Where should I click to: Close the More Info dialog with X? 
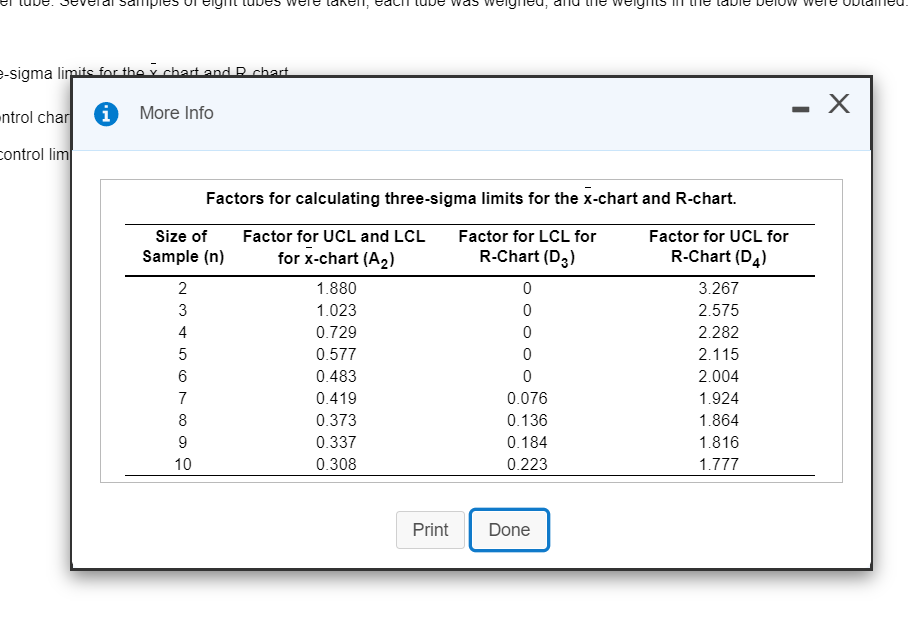839,104
